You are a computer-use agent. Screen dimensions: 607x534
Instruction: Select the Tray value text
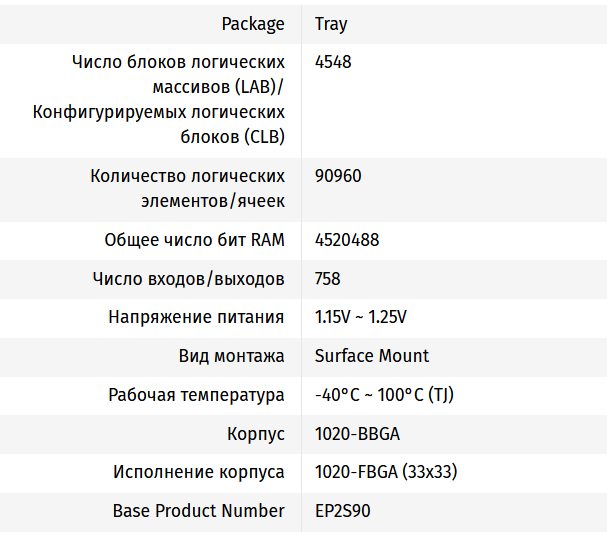point(331,24)
